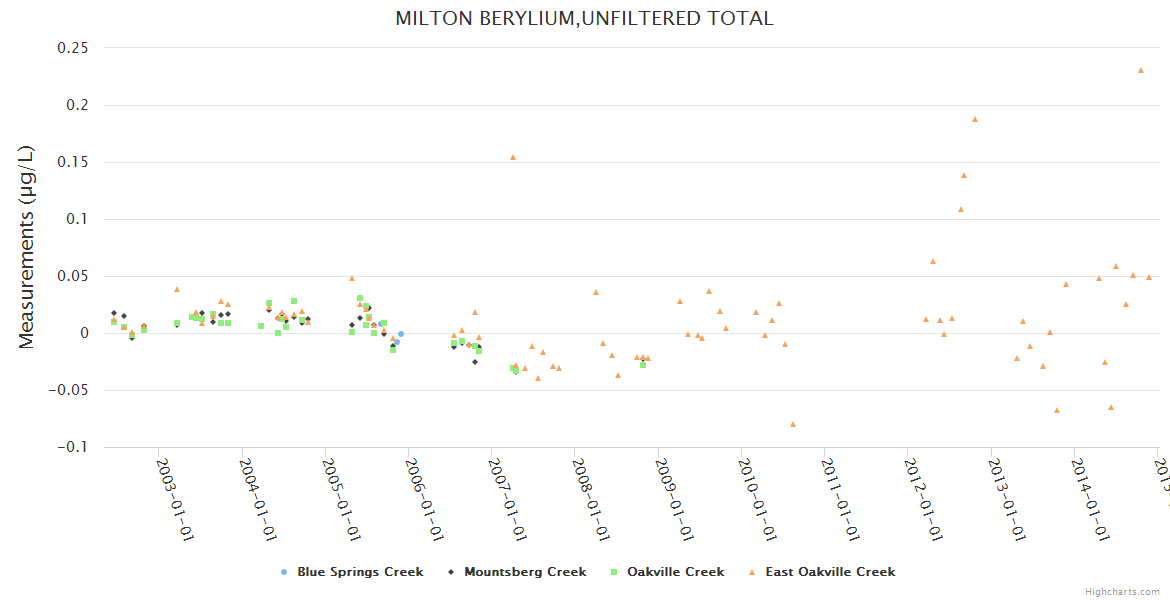Click the Measurements (µg/L) axis title
The width and height of the screenshot is (1170, 600).
click(x=27, y=247)
